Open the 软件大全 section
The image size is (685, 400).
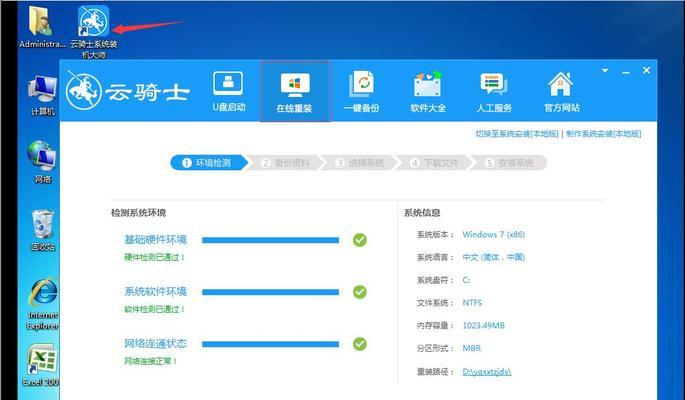[428, 92]
